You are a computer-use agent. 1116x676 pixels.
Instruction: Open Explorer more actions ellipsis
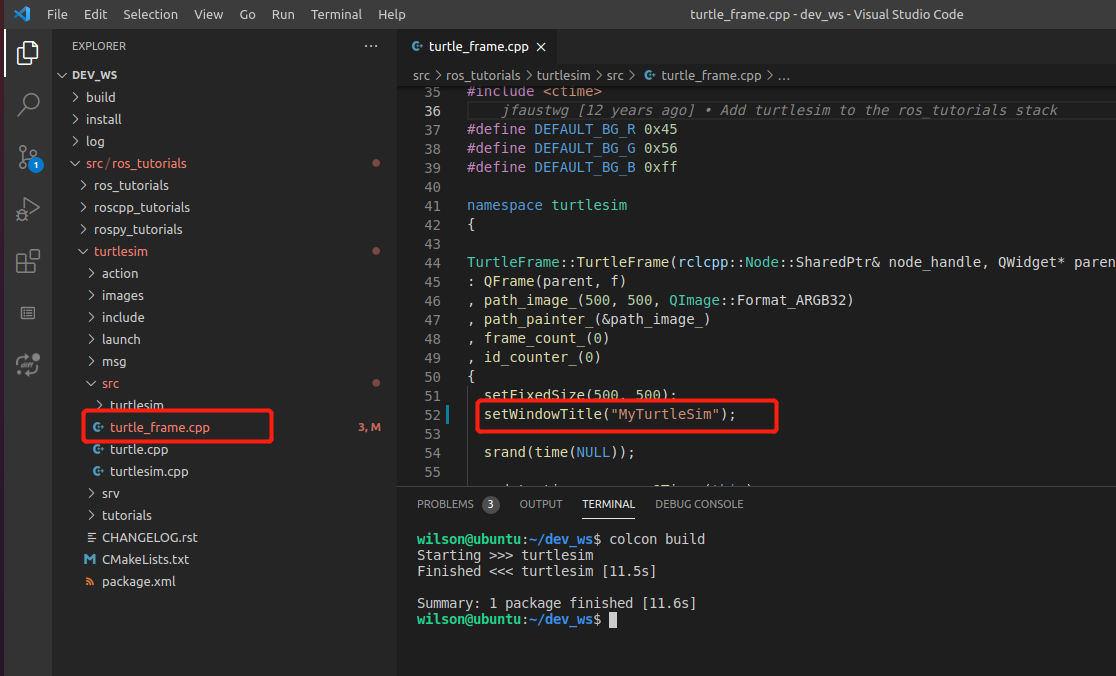coord(371,46)
